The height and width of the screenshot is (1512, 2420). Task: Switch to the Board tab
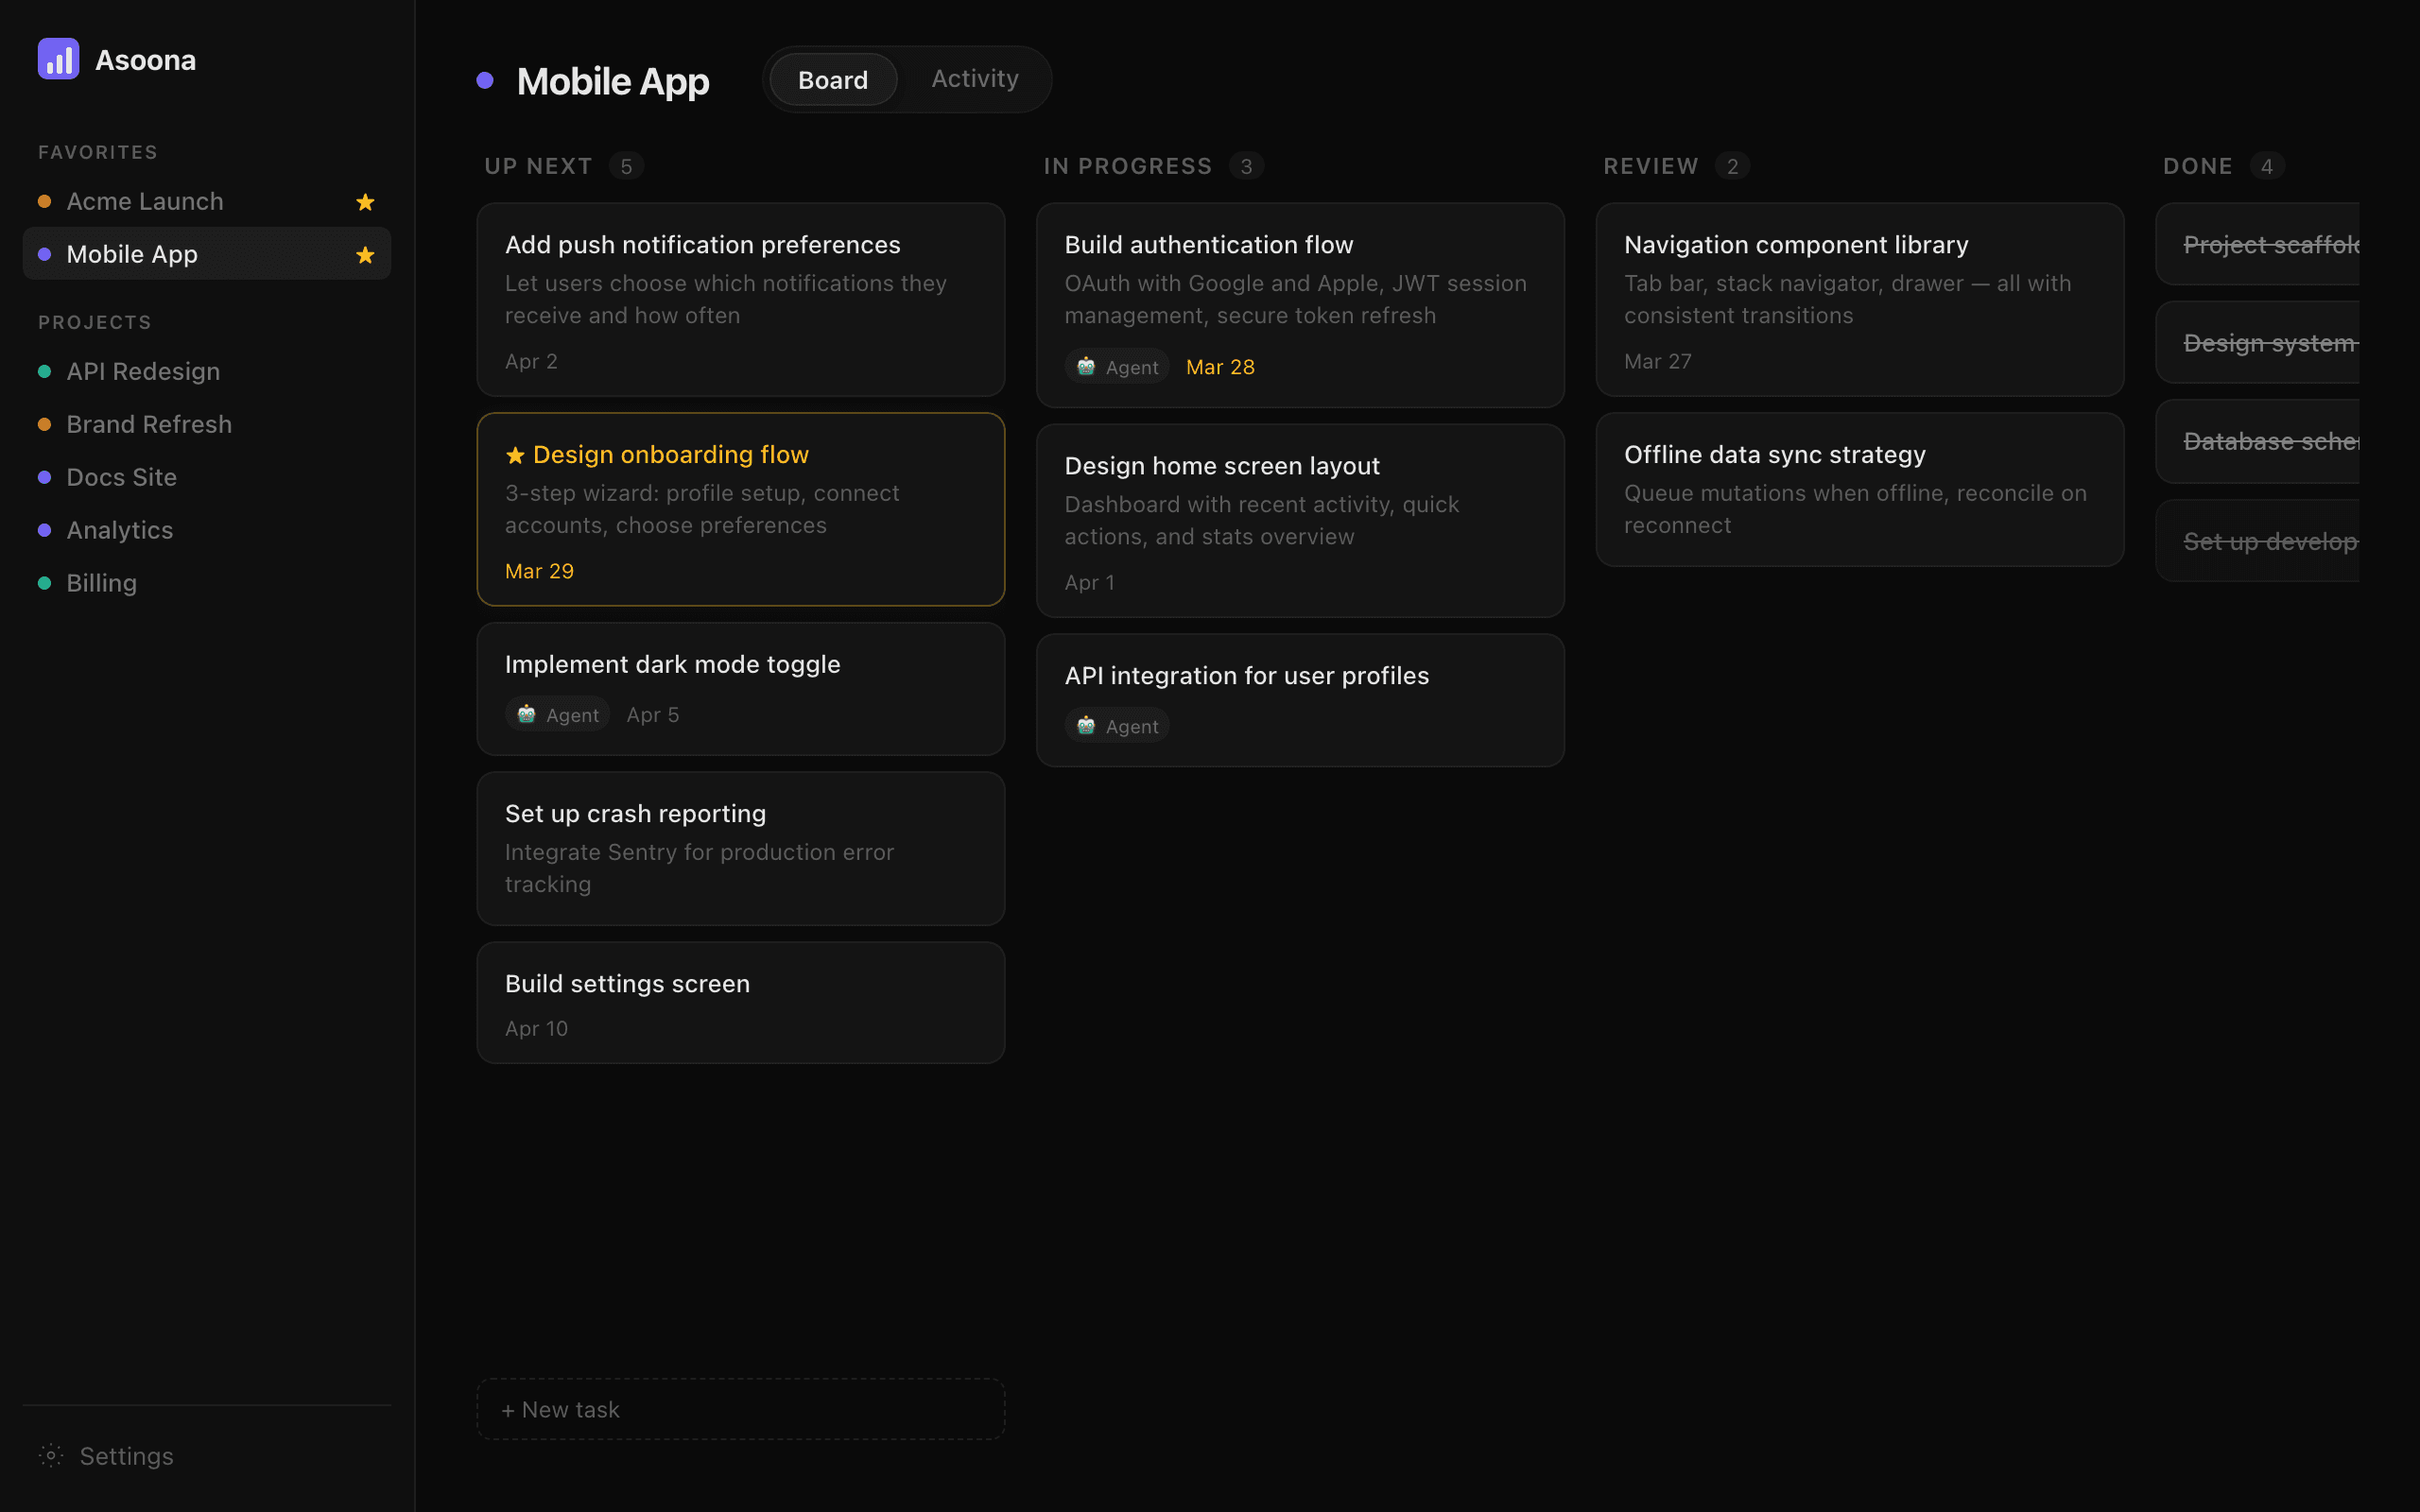click(x=831, y=79)
